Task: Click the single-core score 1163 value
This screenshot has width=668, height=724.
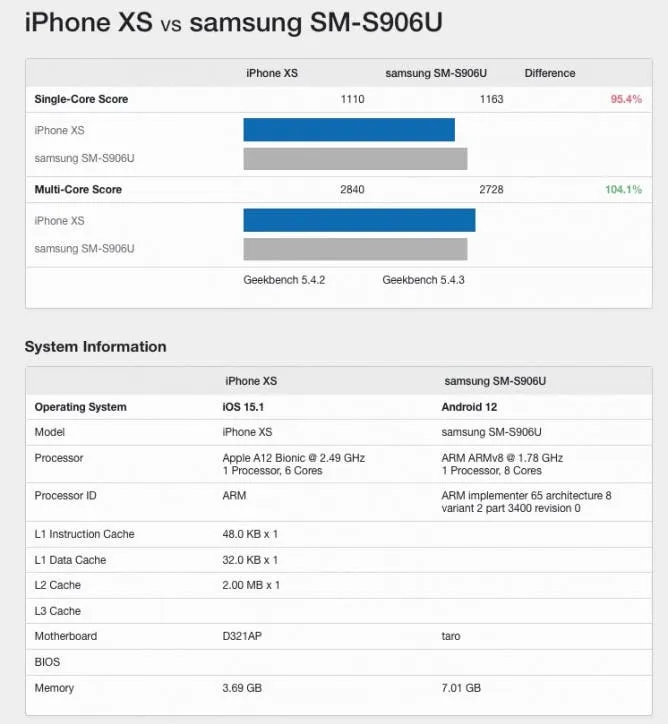Action: tap(491, 99)
